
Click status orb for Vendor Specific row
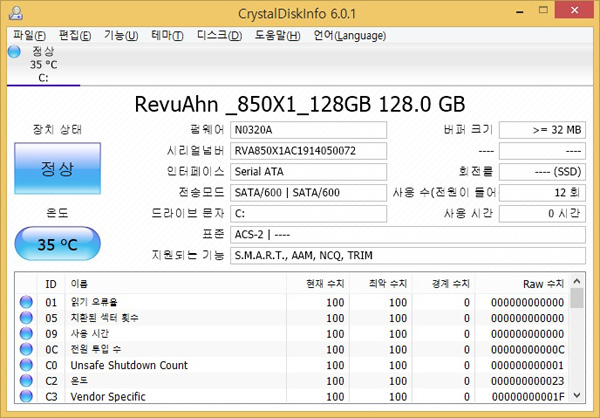point(26,396)
